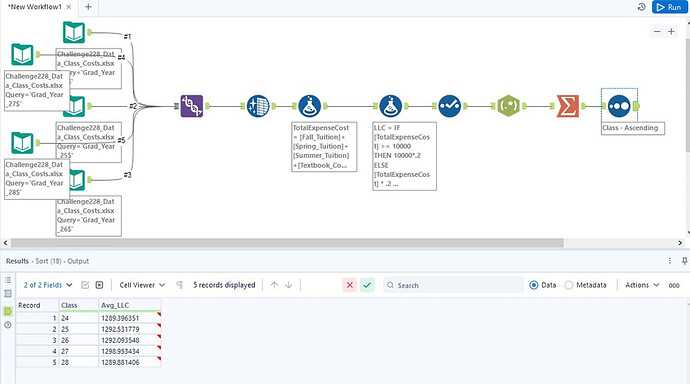Viewport: 690px width, 384px height.
Task: Click the 'Class - Ascending' annotation
Action: point(633,128)
